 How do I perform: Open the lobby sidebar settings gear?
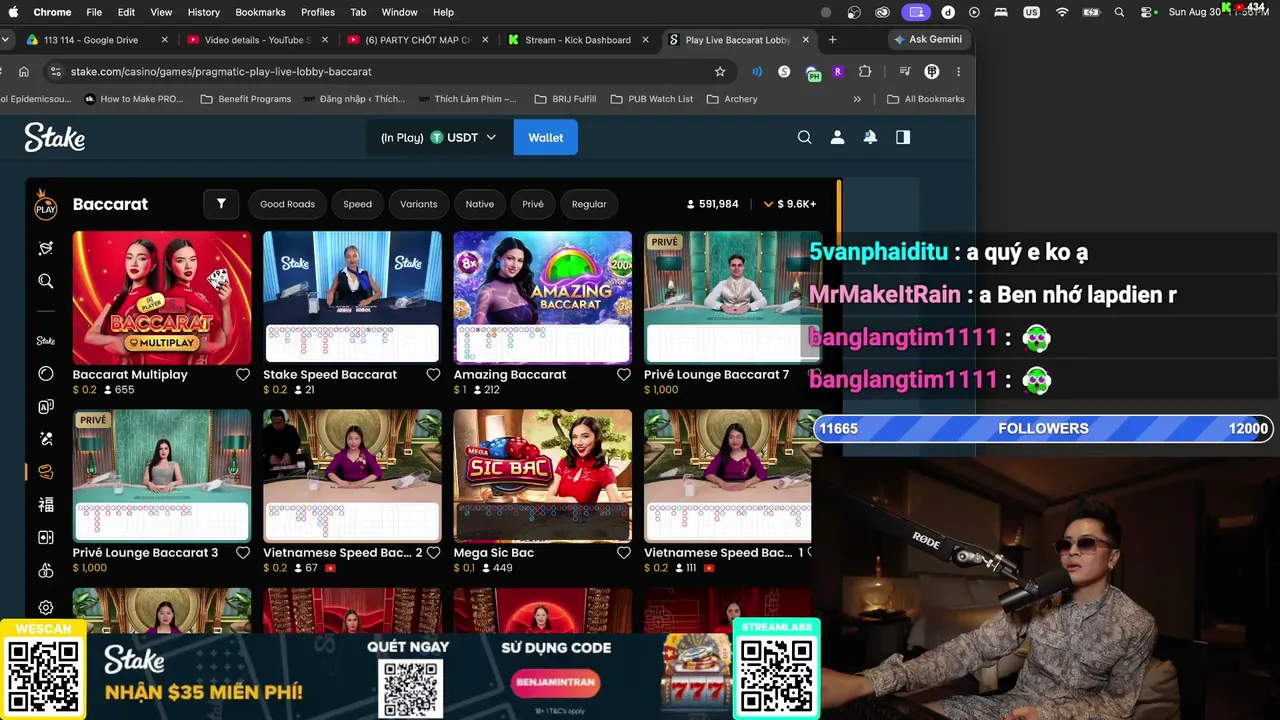click(x=46, y=607)
